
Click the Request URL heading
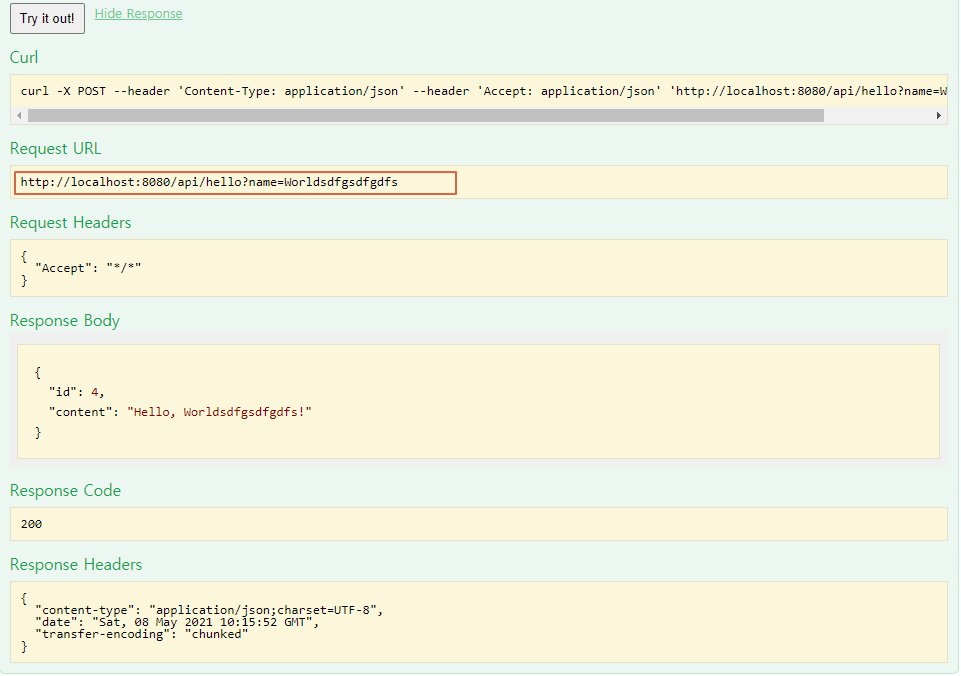56,149
